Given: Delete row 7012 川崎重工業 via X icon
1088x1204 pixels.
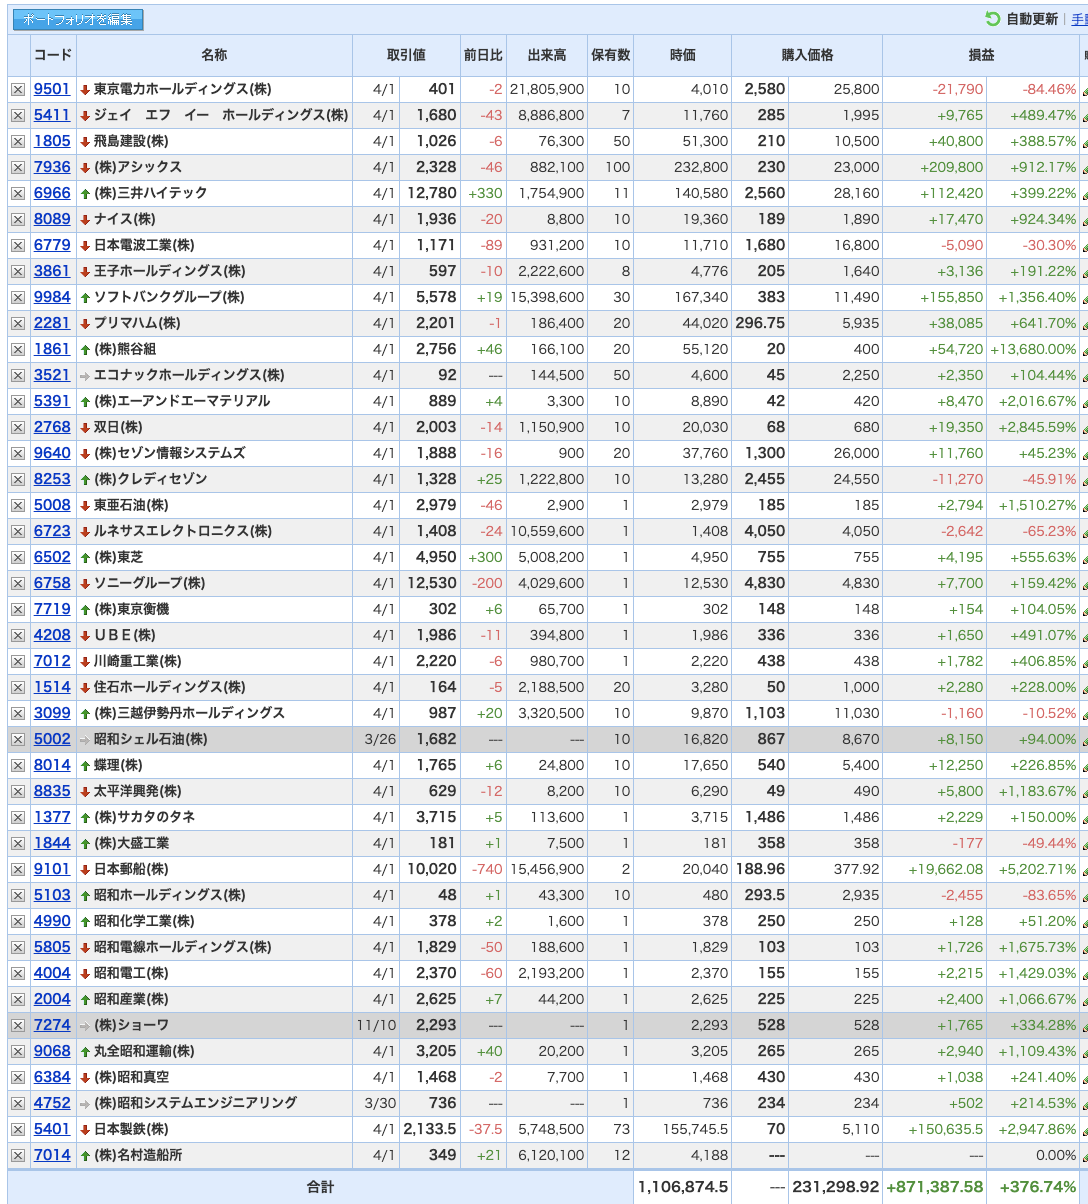Looking at the screenshot, I should click(18, 661).
